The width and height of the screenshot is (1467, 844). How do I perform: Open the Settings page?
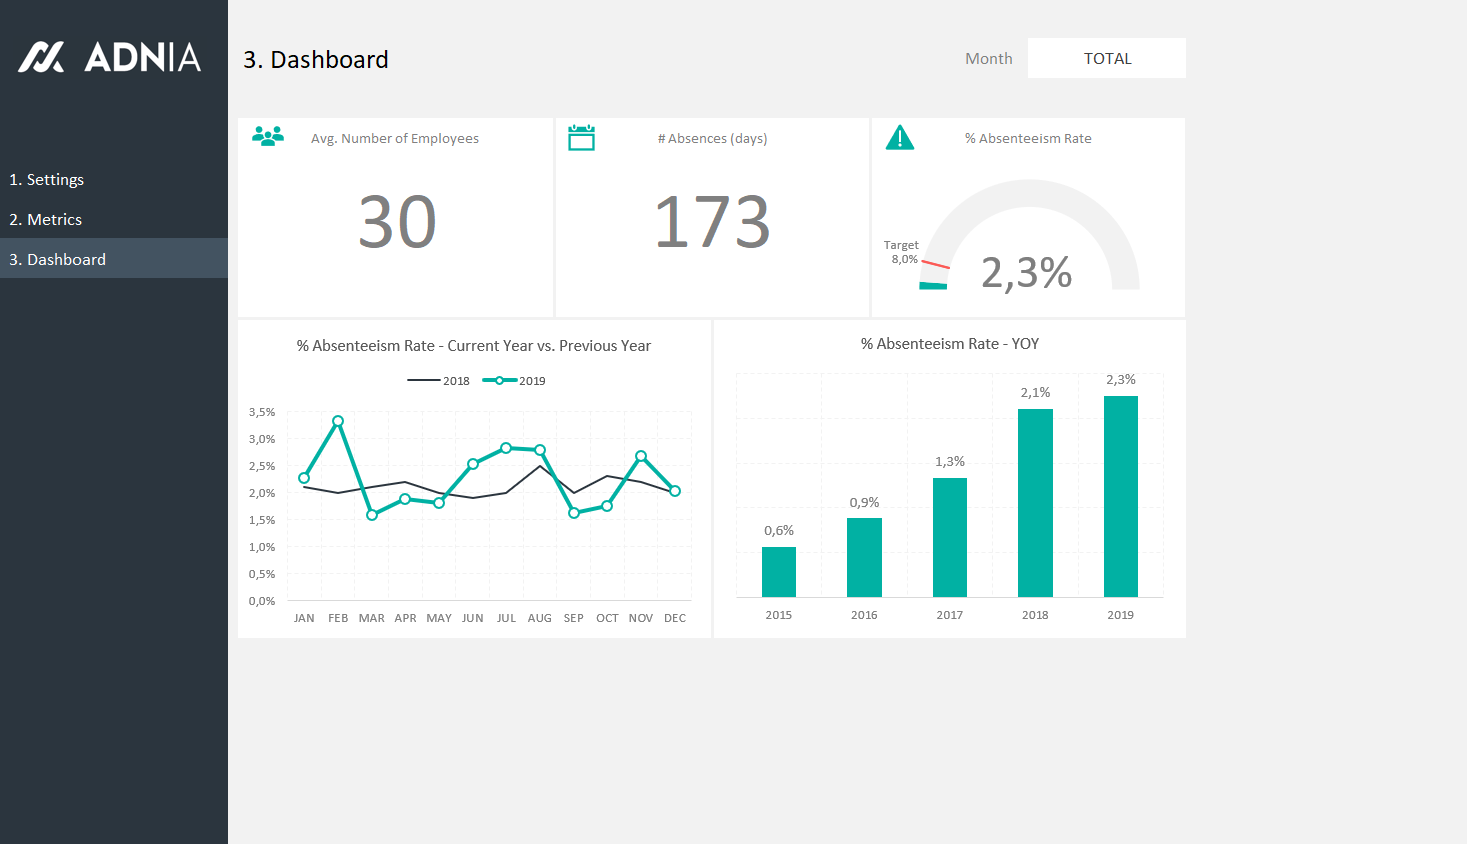(x=47, y=180)
